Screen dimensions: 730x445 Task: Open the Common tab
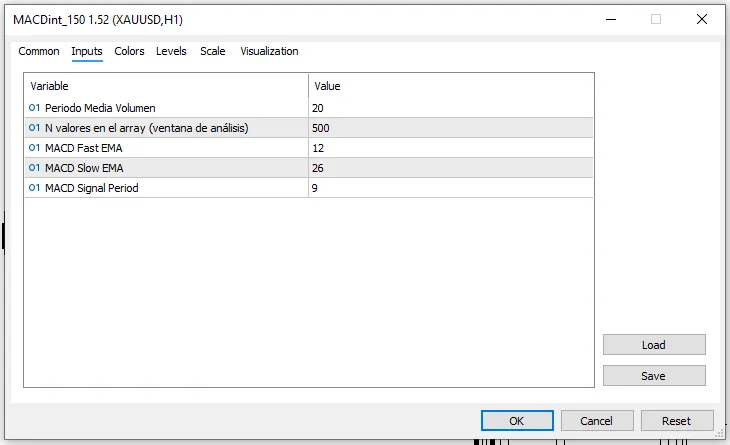(x=39, y=51)
